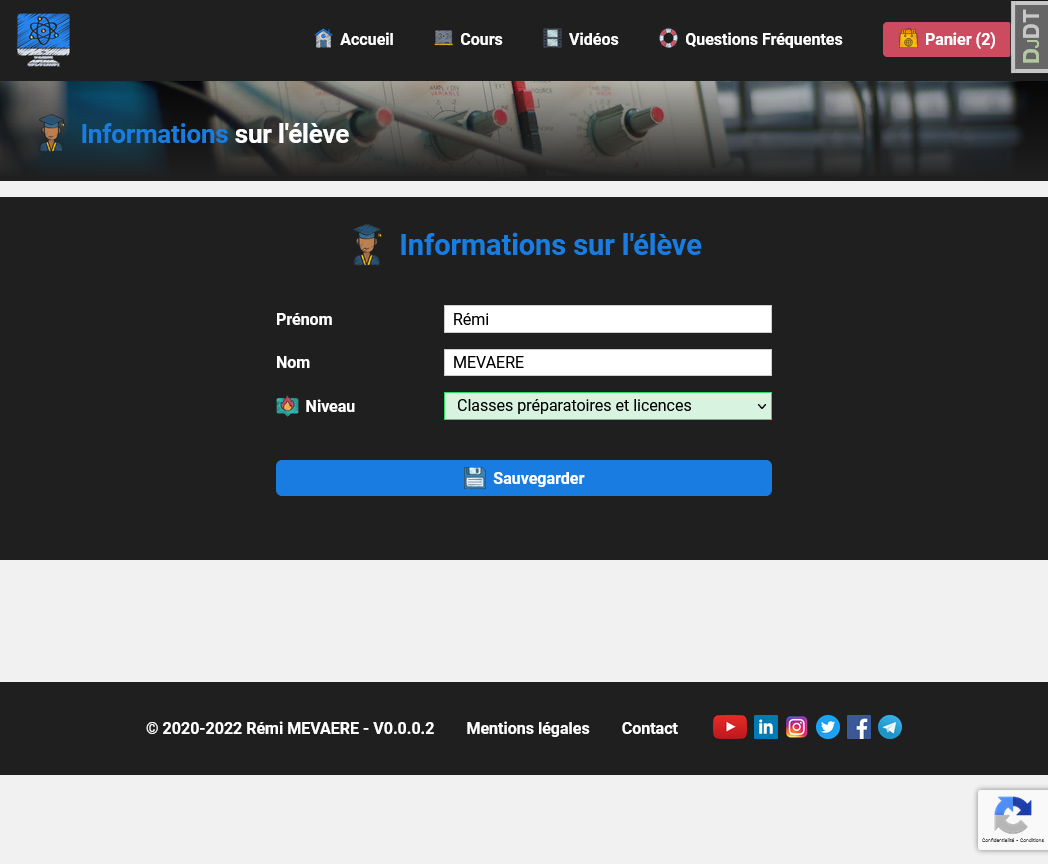Open the Panier (2) cart button

coord(946,39)
